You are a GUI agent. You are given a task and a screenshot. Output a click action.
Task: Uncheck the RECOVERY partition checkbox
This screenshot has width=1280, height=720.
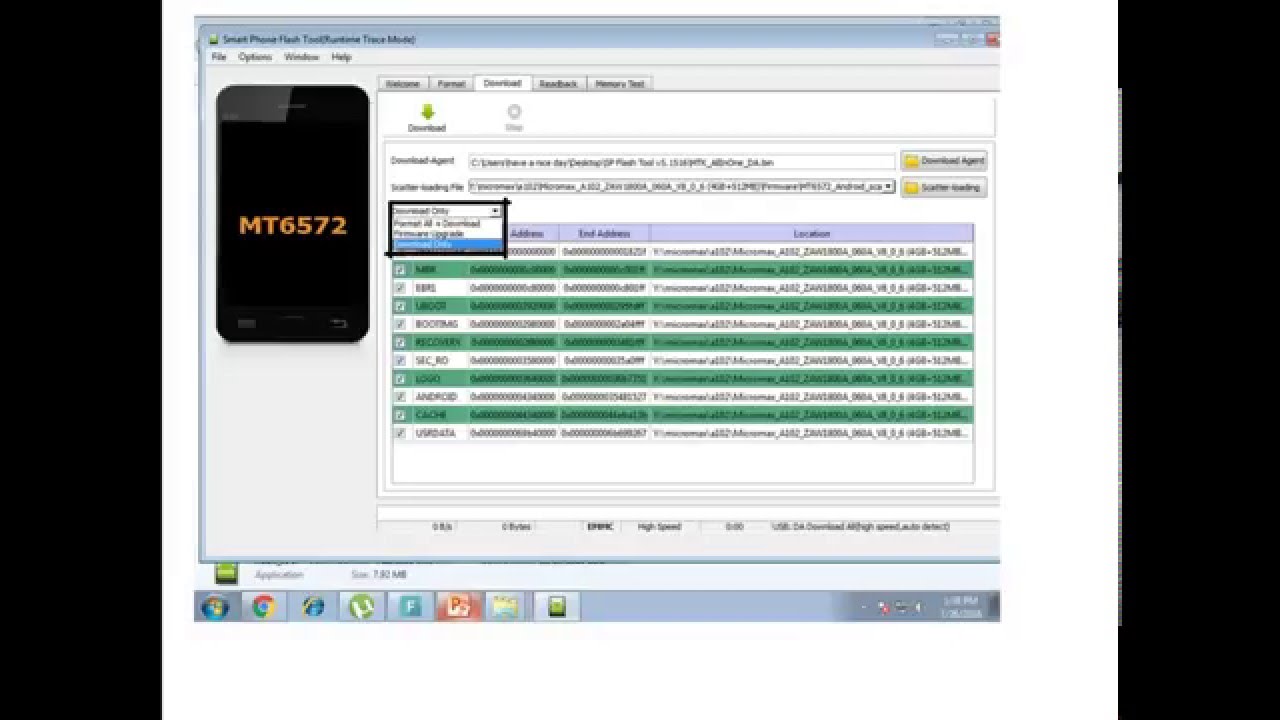point(400,342)
